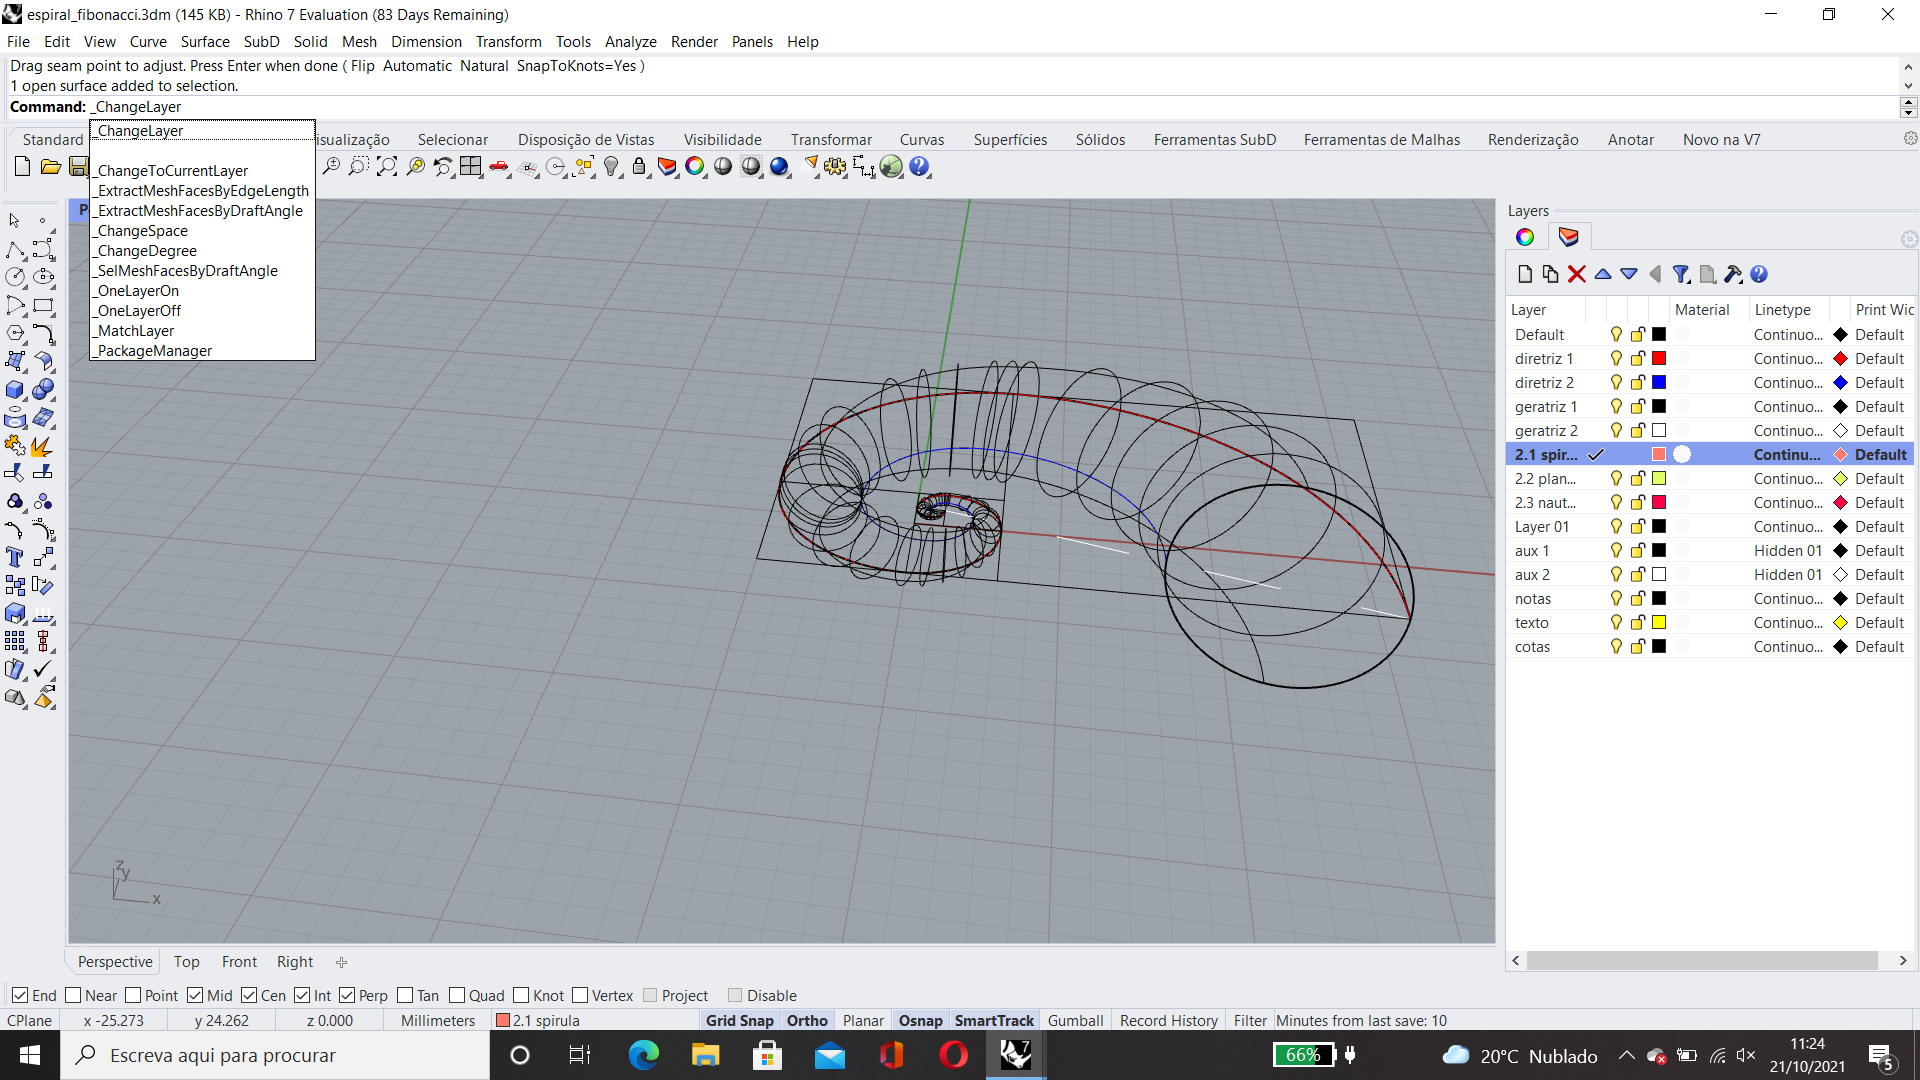
Task: Click the blue Help icon in Standard toolbar
Action: point(919,167)
